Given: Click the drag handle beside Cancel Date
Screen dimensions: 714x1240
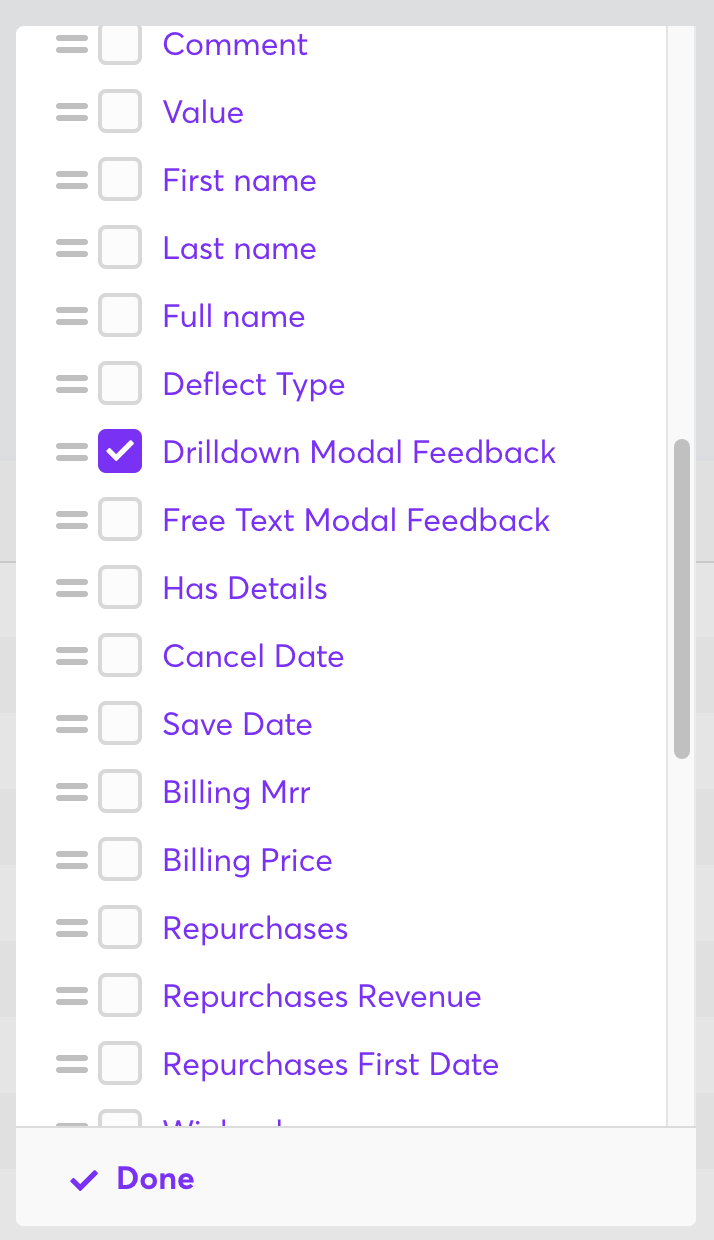Looking at the screenshot, I should click(71, 657).
